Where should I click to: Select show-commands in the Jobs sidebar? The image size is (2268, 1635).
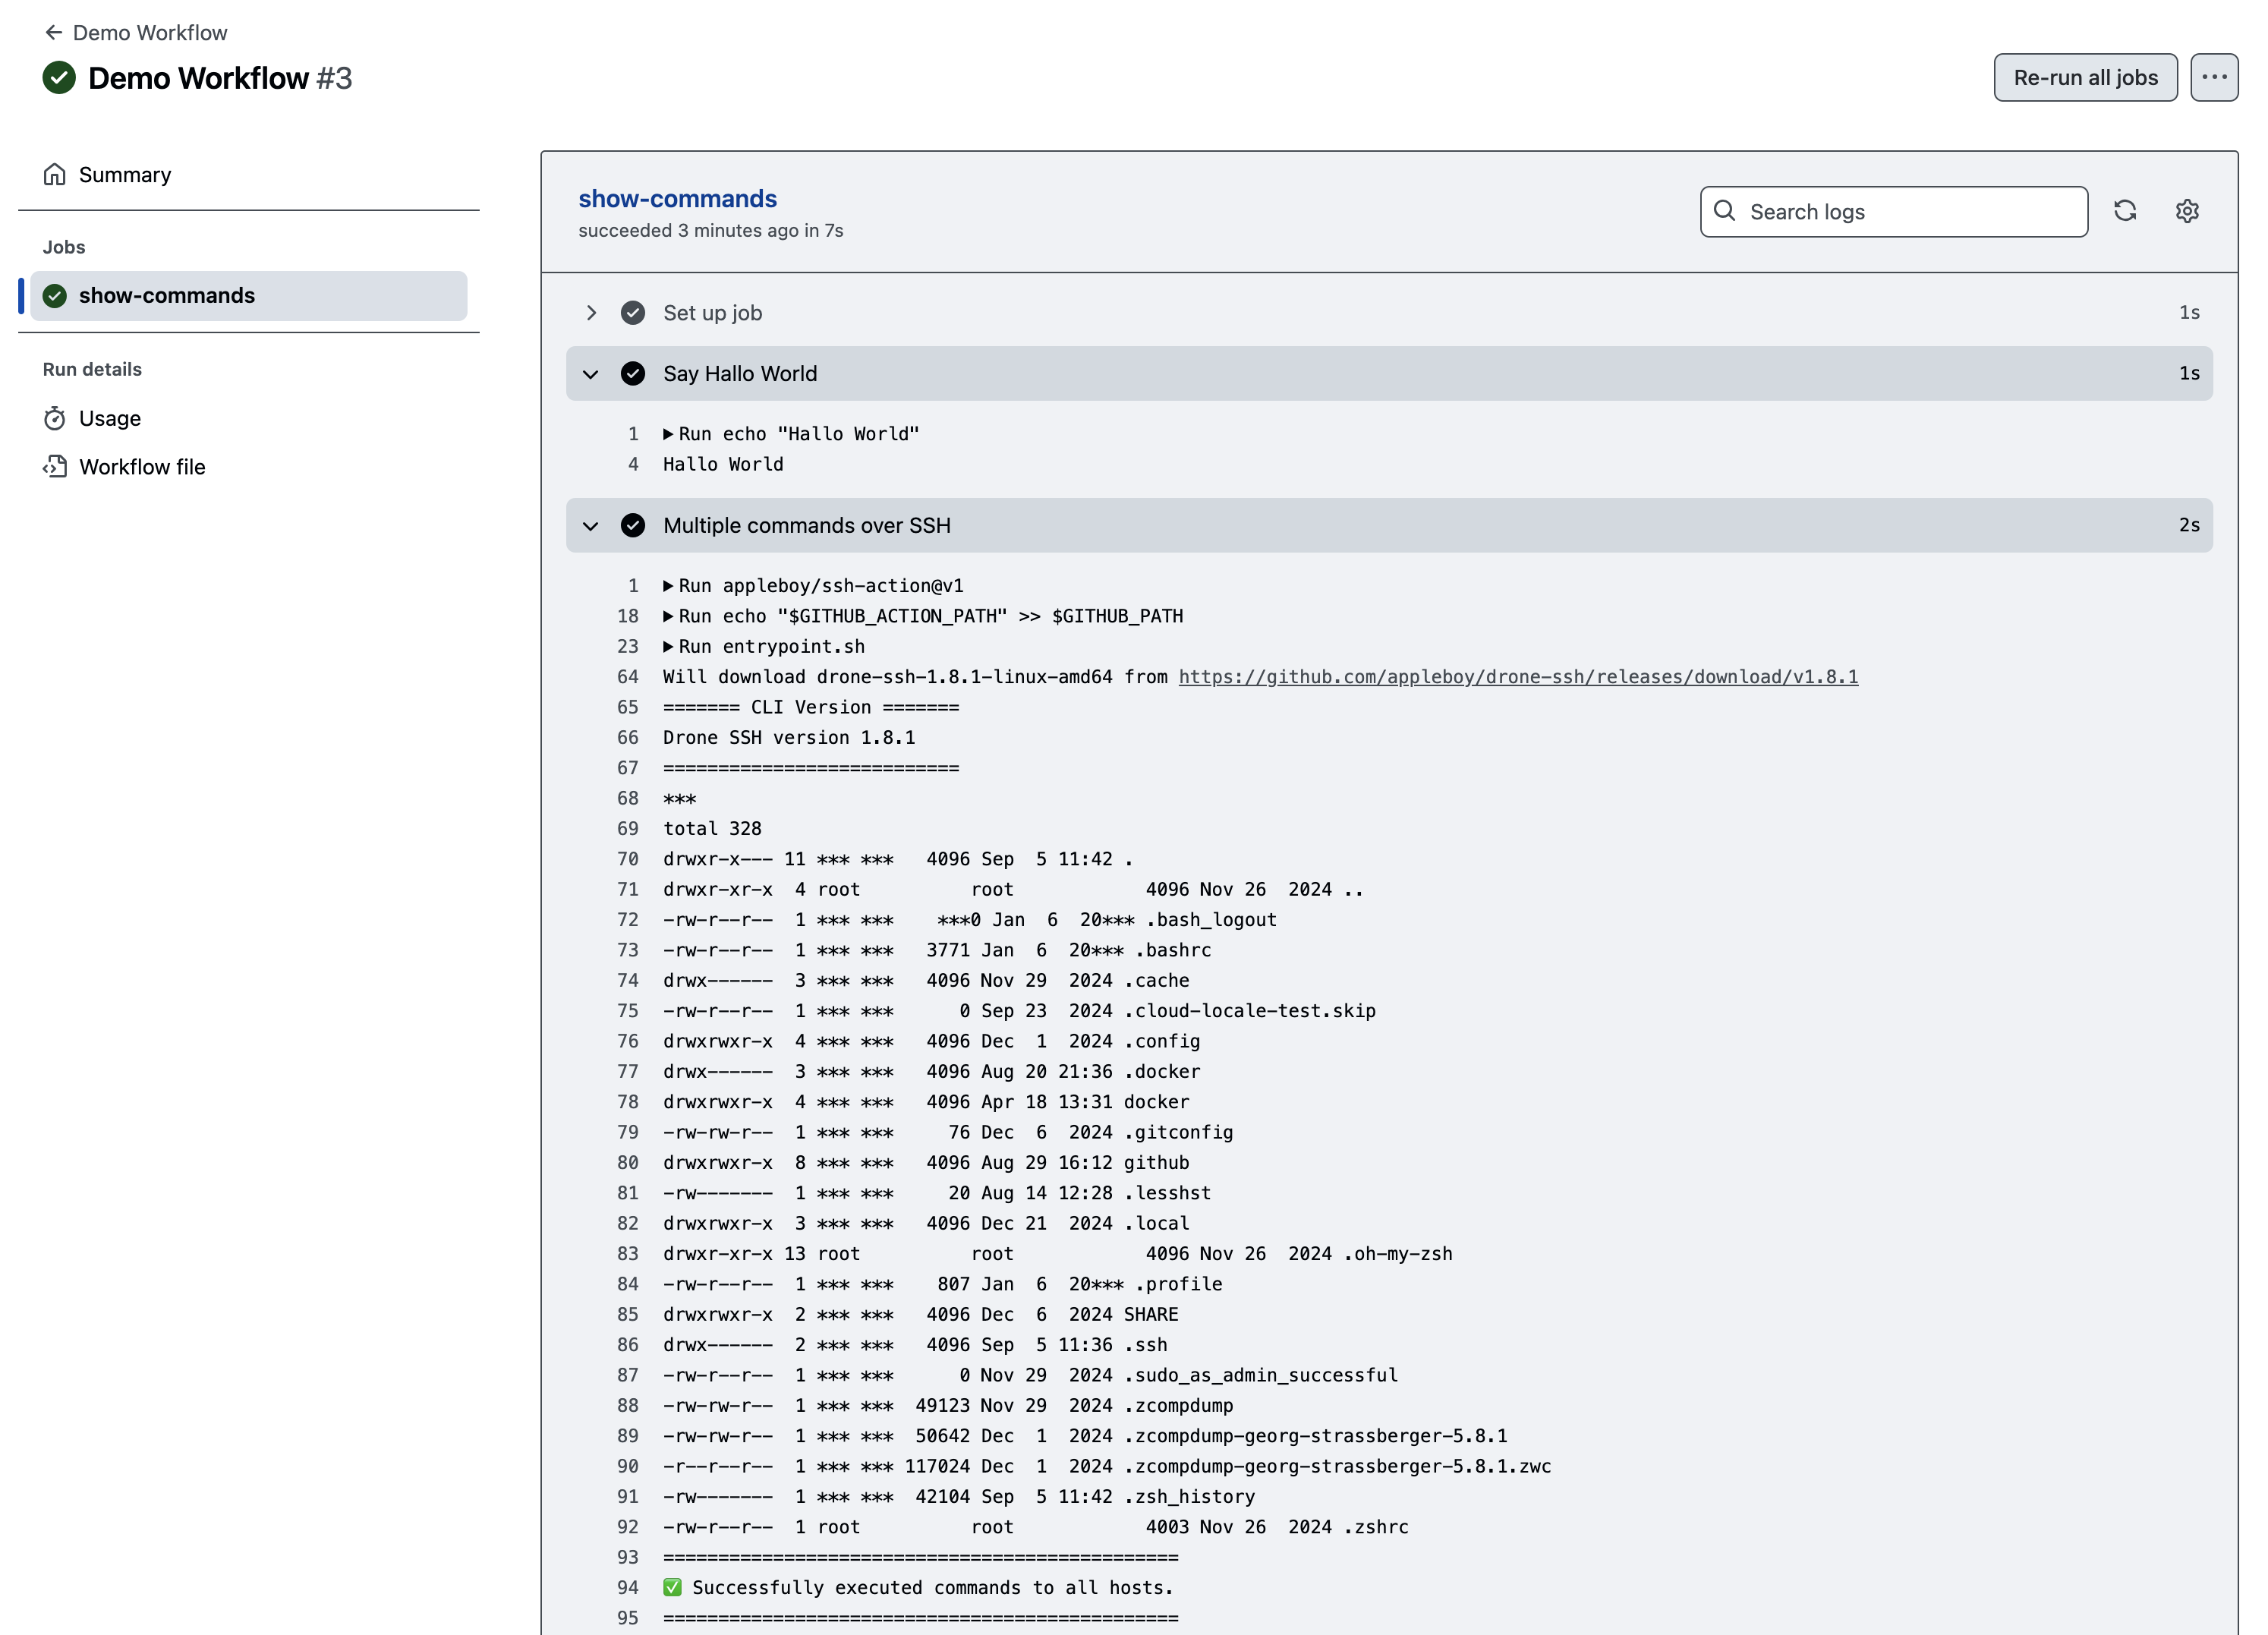click(x=166, y=295)
